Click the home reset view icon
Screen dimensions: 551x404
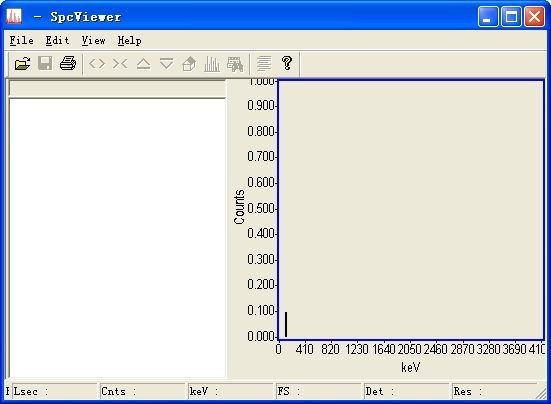click(x=189, y=64)
